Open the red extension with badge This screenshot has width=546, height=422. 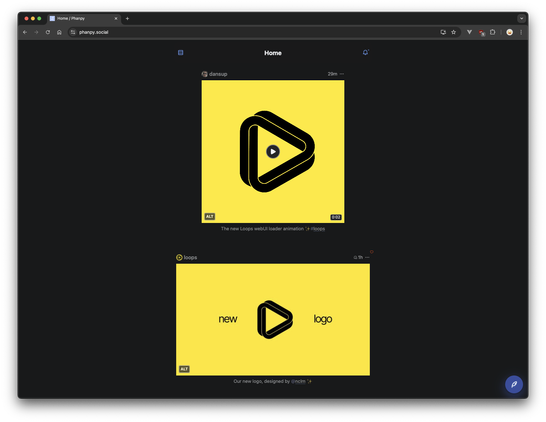(481, 32)
